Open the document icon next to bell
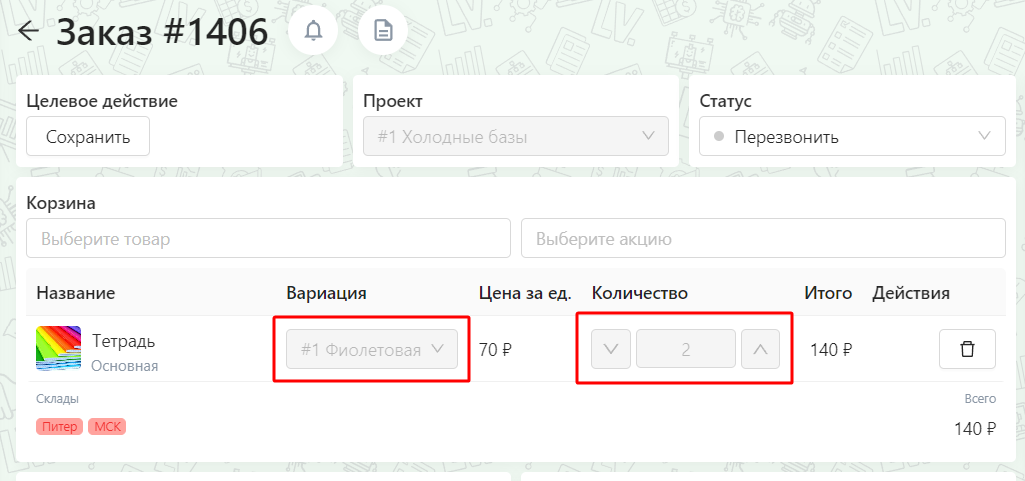This screenshot has width=1025, height=481. tap(383, 31)
